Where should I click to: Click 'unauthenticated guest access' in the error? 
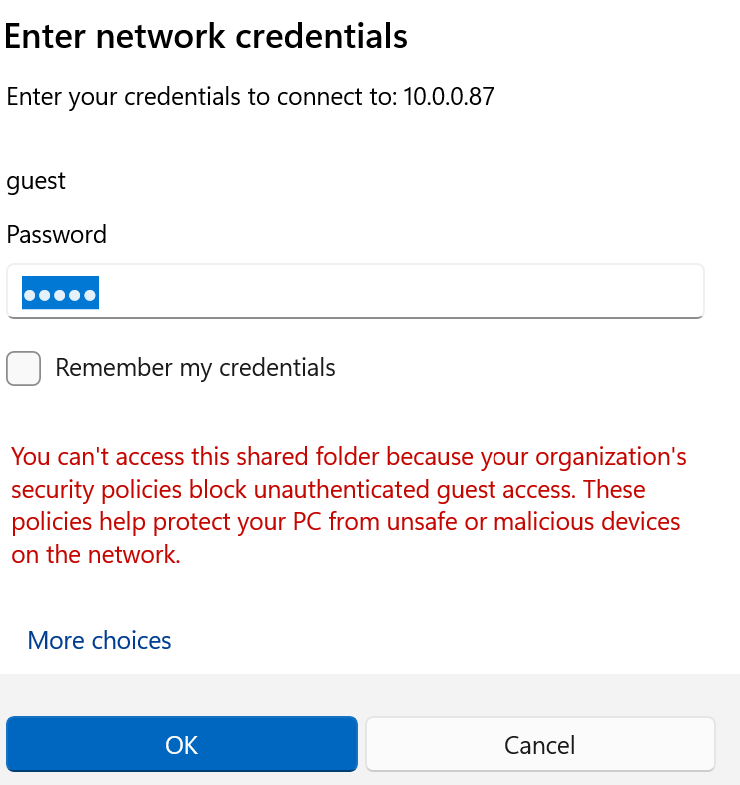pos(414,490)
